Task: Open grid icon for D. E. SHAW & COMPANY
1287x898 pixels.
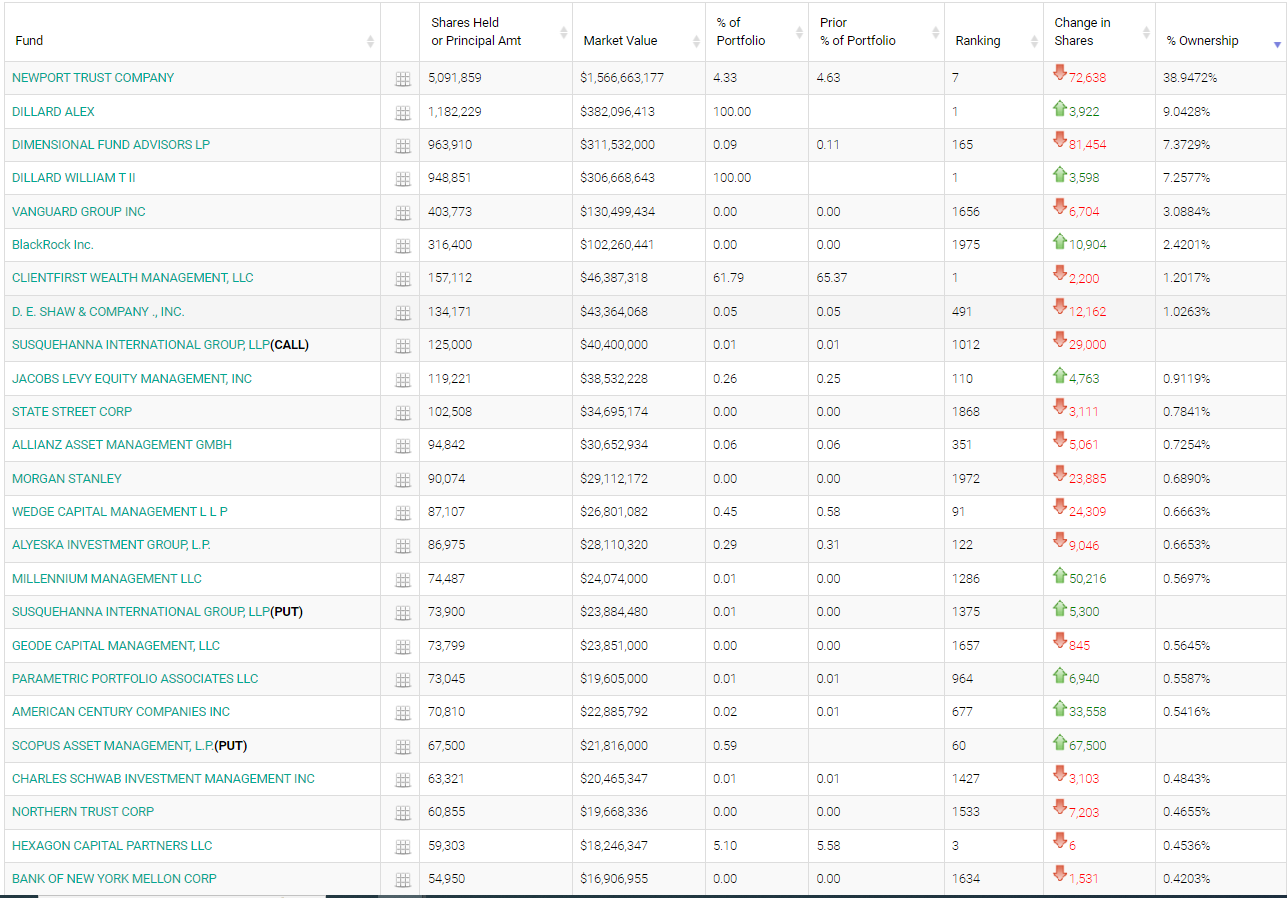Action: 403,313
